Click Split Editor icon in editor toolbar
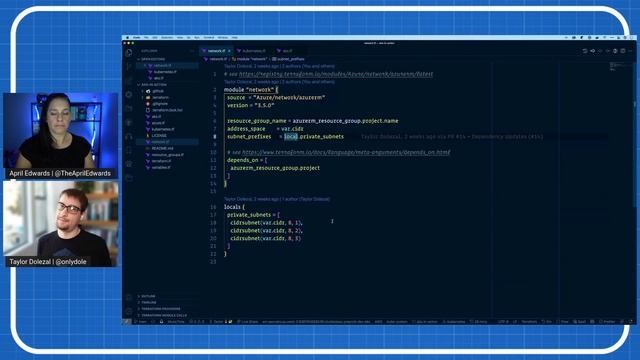Screen dimensions: 640x360 point(623,51)
